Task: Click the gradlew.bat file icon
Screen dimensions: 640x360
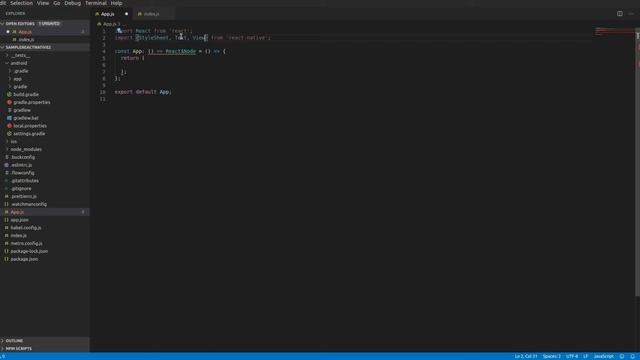Action: pyautogui.click(x=9, y=118)
